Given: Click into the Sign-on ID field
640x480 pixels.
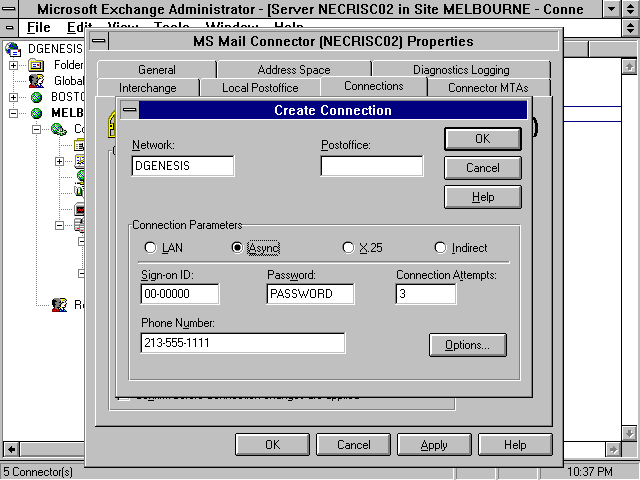Looking at the screenshot, I should click(180, 294).
